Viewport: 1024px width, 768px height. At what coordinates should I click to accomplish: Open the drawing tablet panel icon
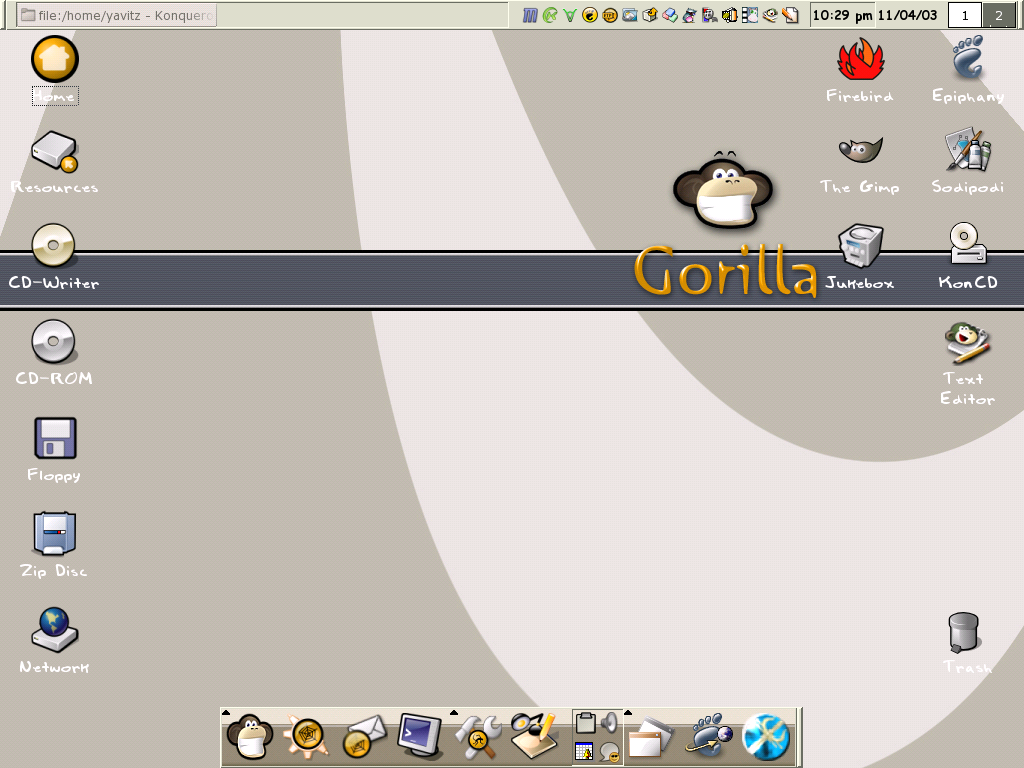pyautogui.click(x=535, y=737)
